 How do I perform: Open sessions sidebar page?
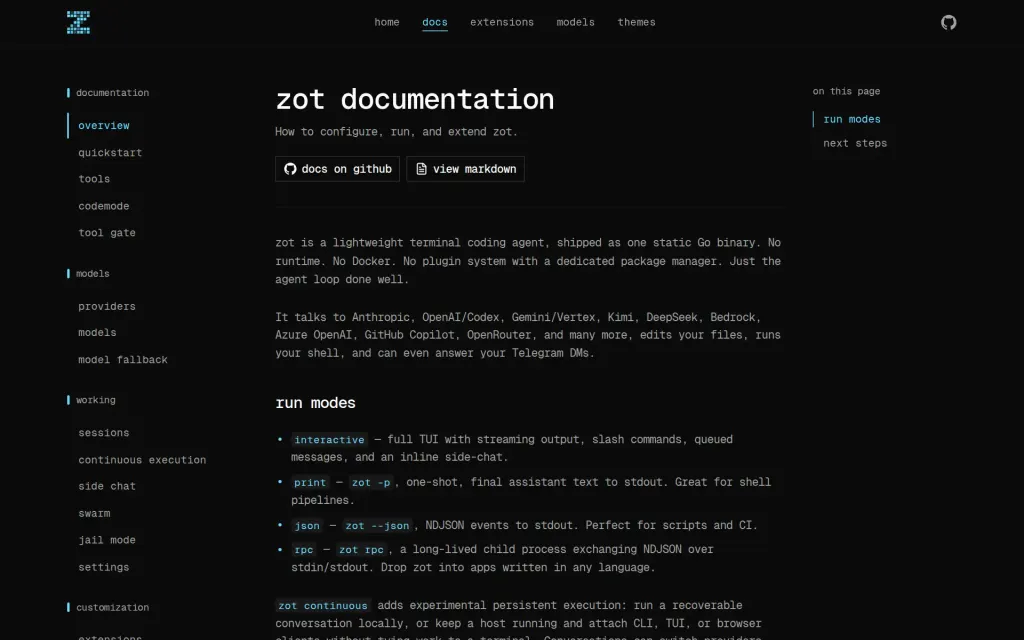104,433
